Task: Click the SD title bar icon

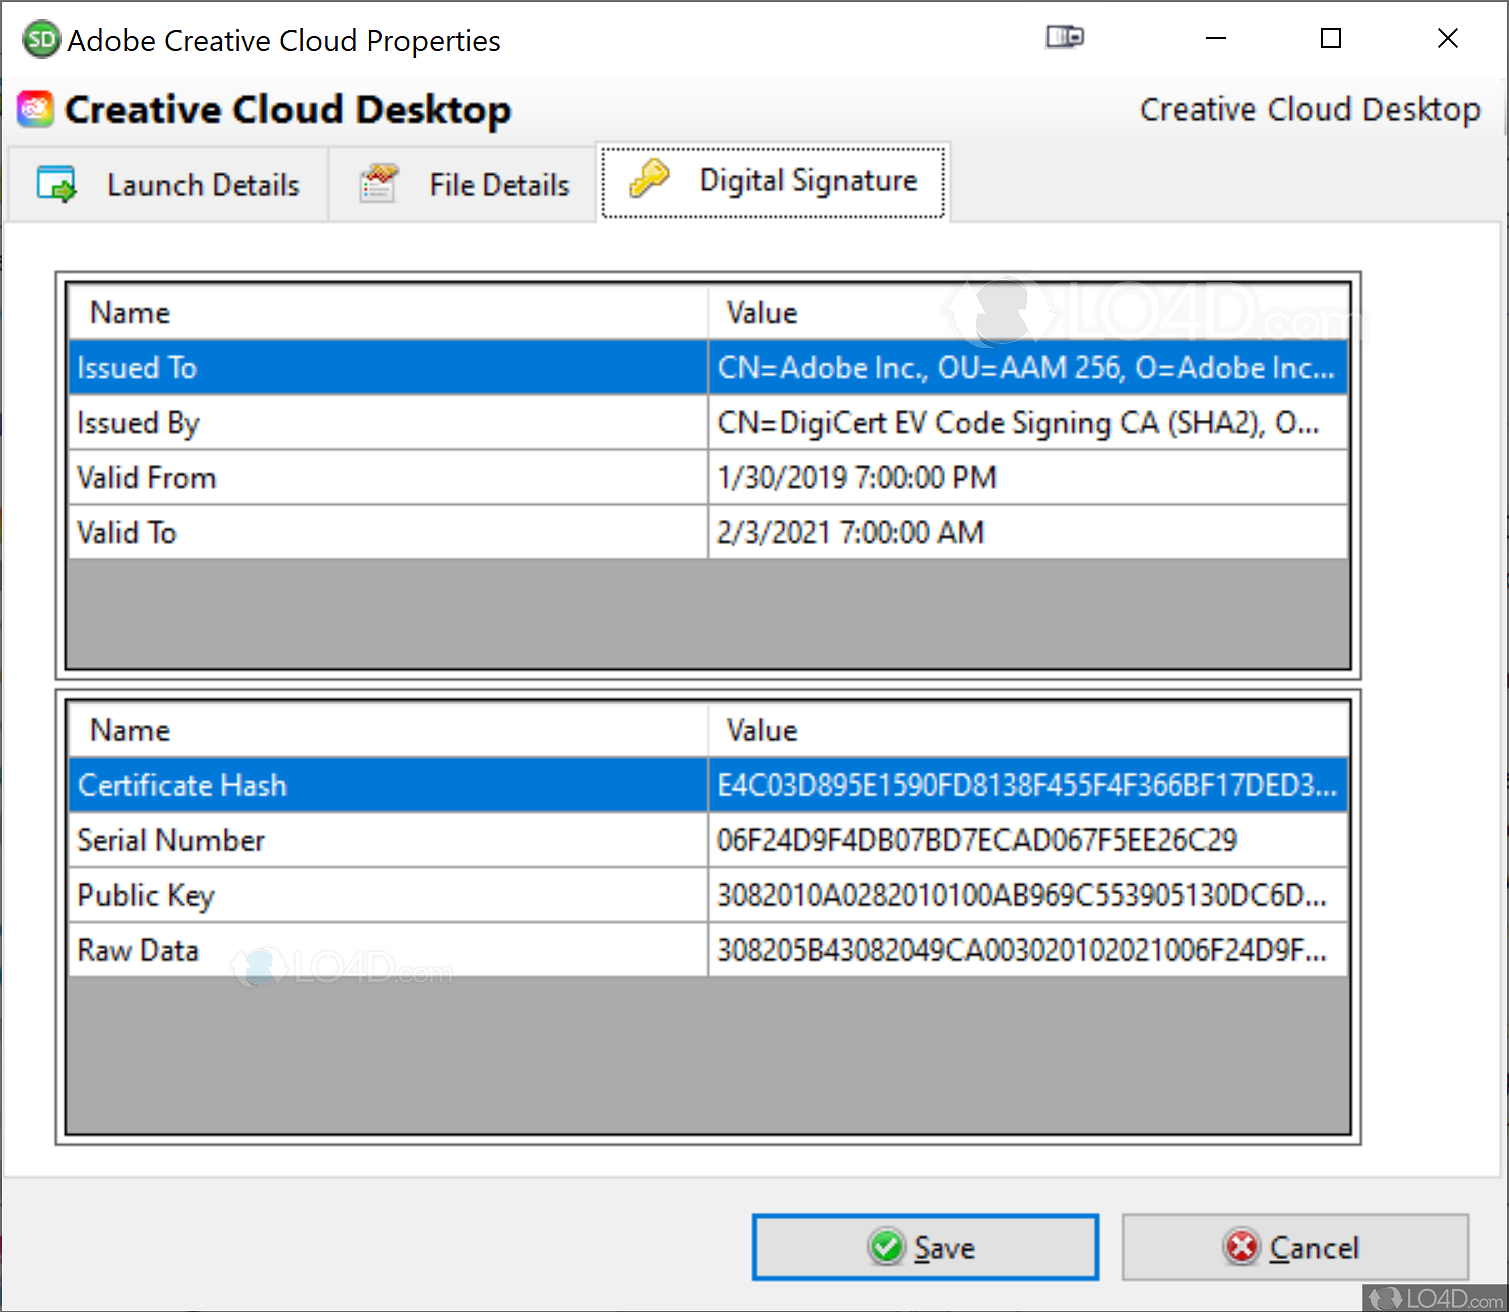Action: [x=41, y=40]
